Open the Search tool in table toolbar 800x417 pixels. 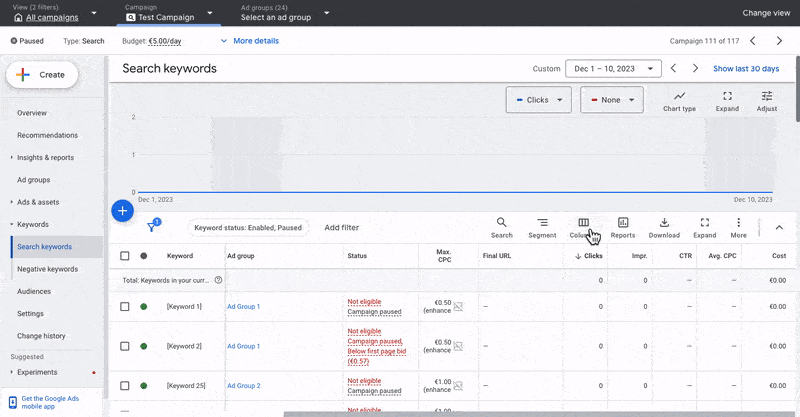[x=502, y=228]
